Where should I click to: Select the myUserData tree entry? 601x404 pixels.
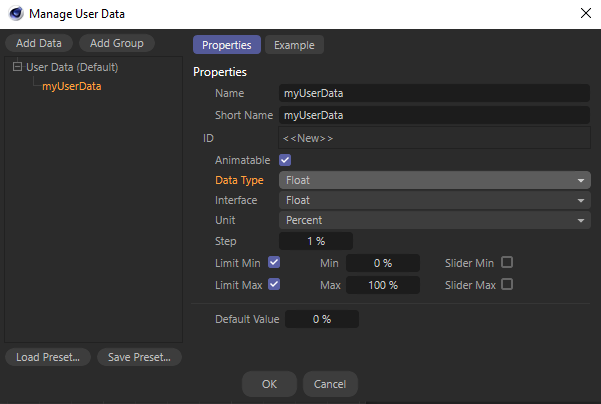(72, 86)
